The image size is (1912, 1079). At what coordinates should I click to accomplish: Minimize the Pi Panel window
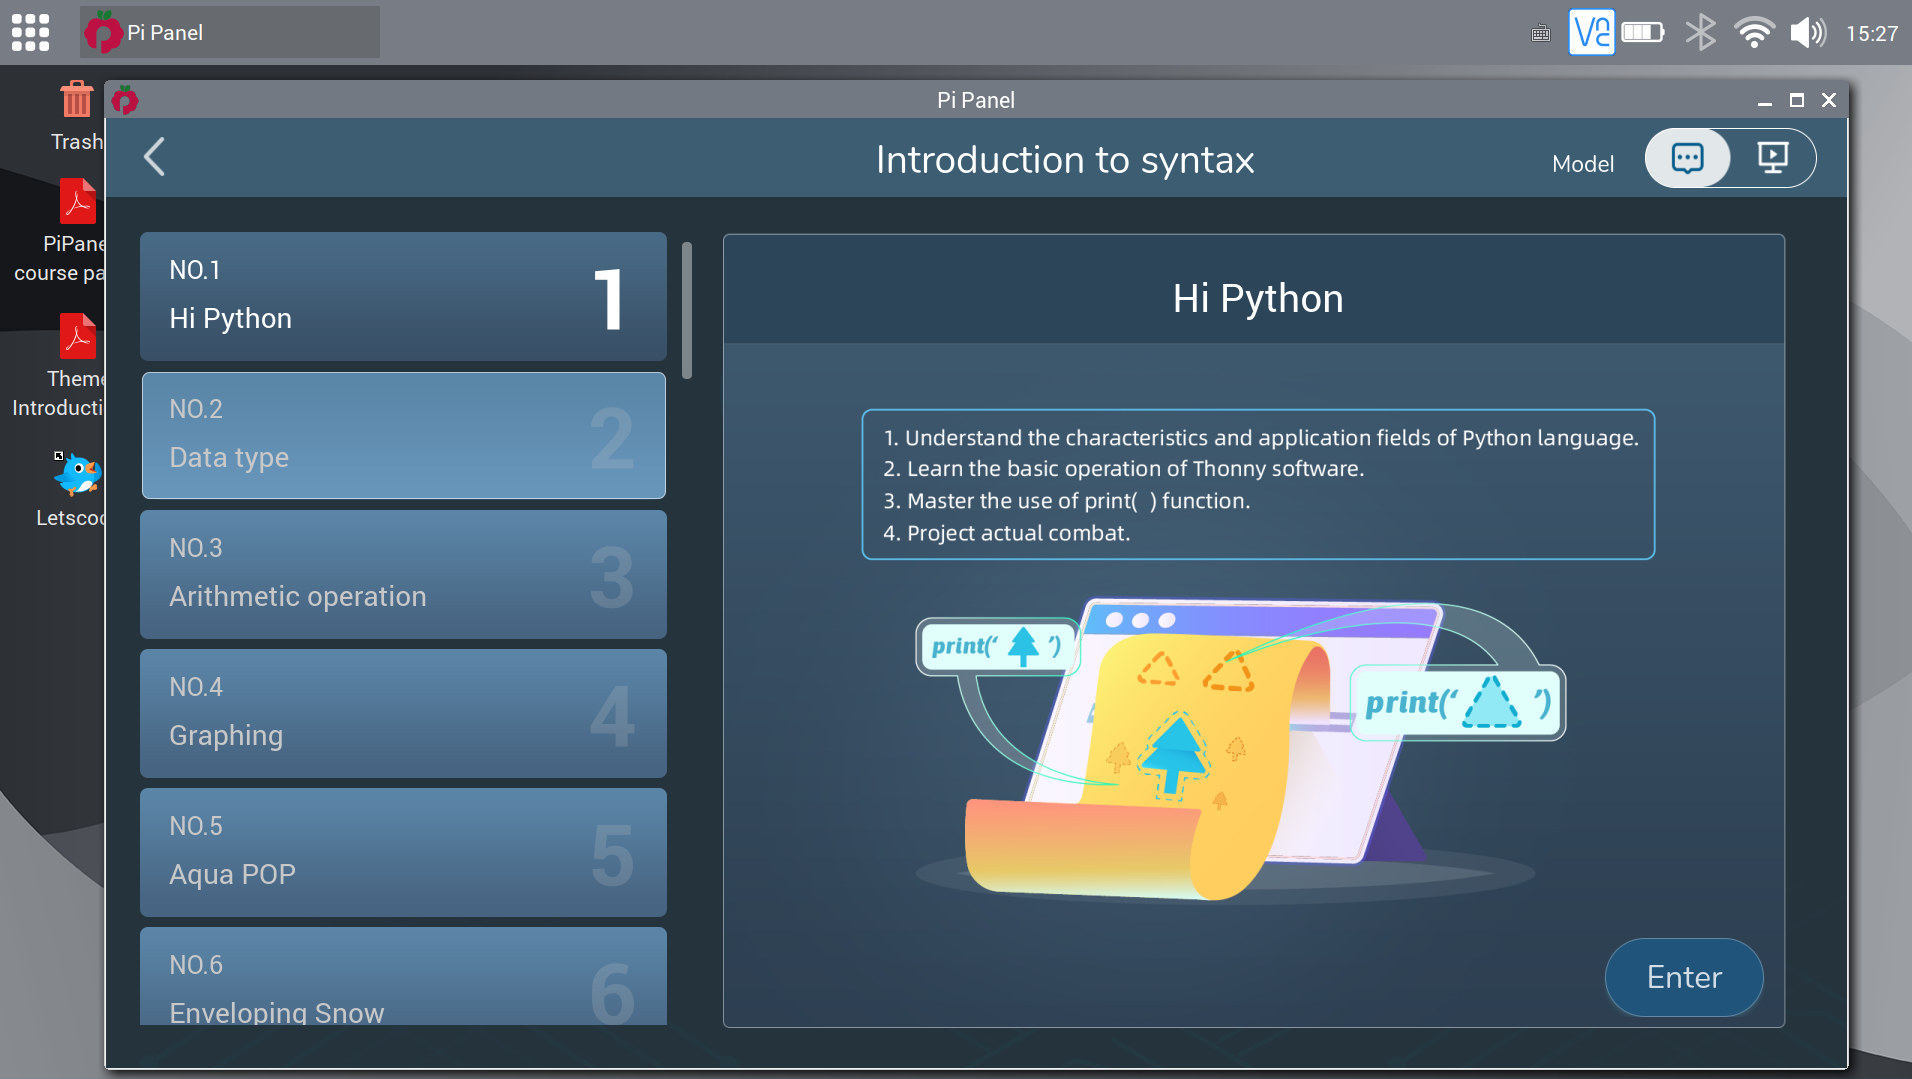[1765, 101]
